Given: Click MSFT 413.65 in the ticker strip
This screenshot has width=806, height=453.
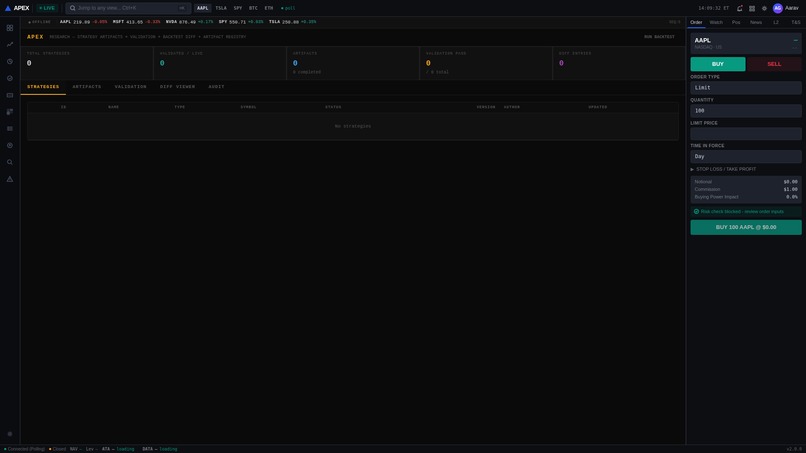Looking at the screenshot, I should [x=136, y=22].
